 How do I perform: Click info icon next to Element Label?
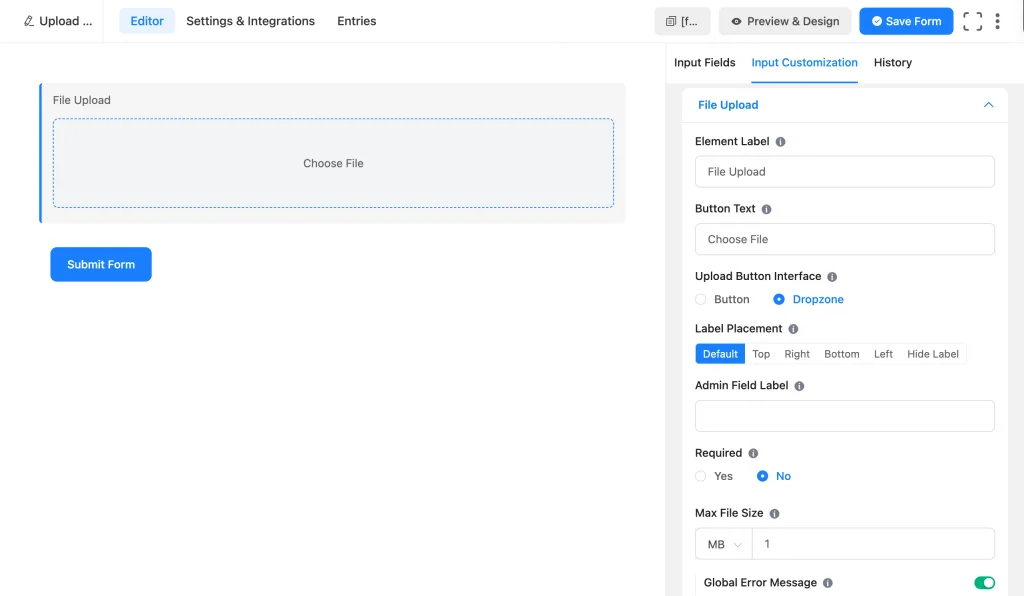780,142
